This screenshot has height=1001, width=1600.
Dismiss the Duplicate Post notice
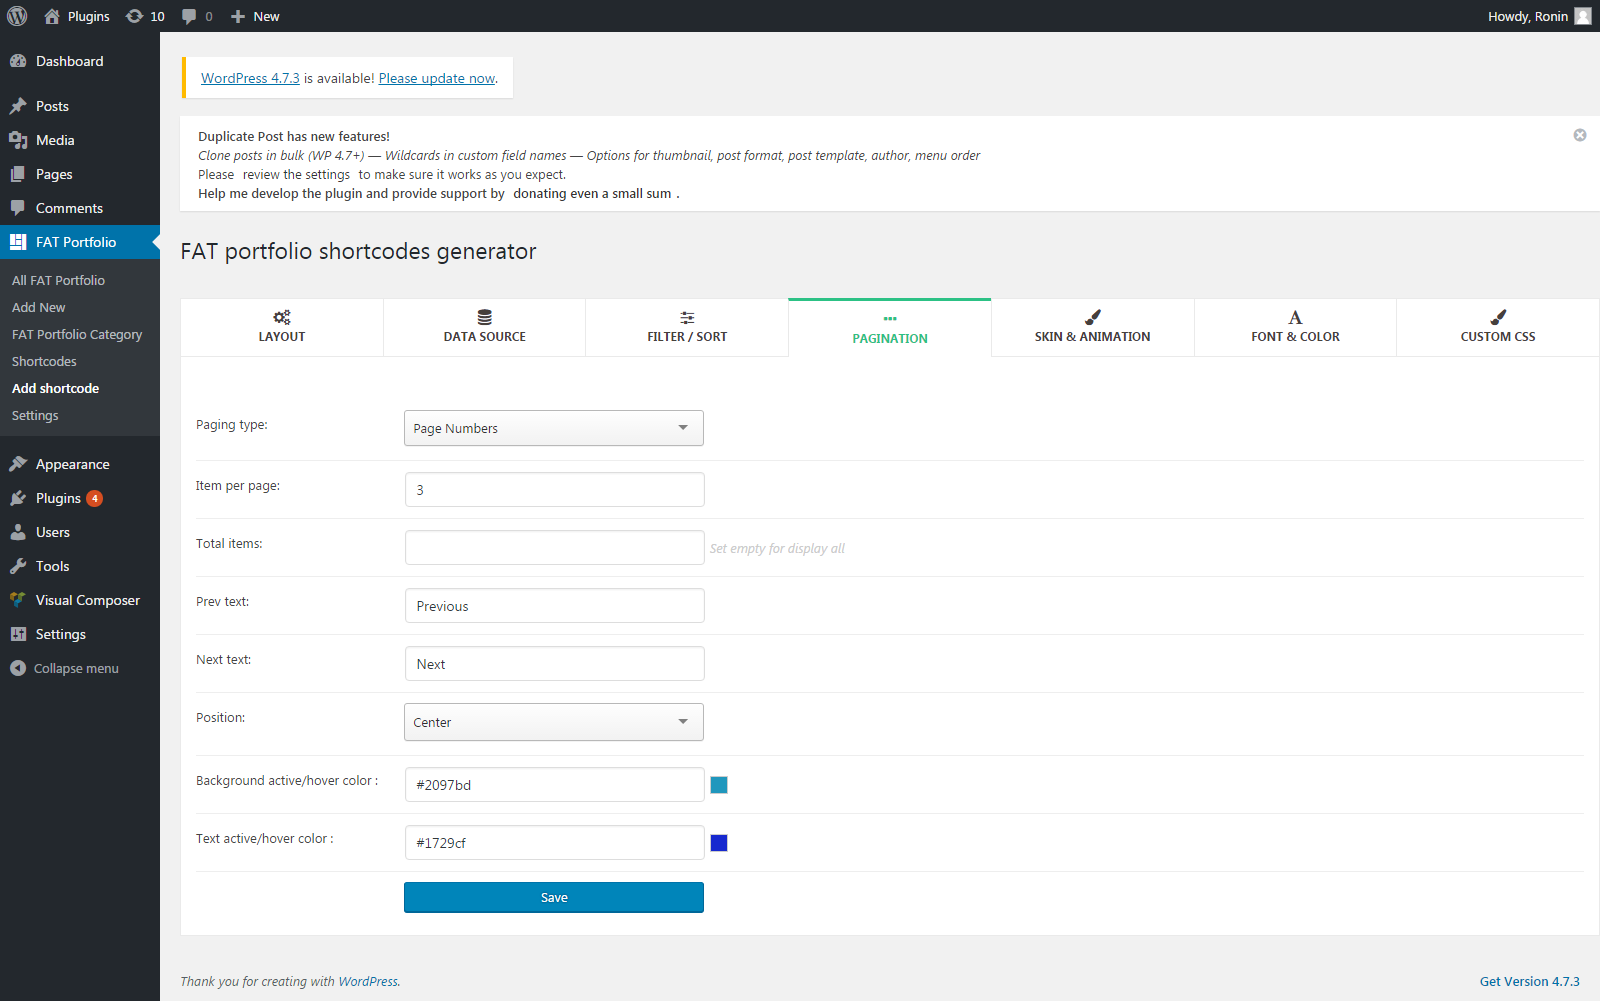point(1579,135)
